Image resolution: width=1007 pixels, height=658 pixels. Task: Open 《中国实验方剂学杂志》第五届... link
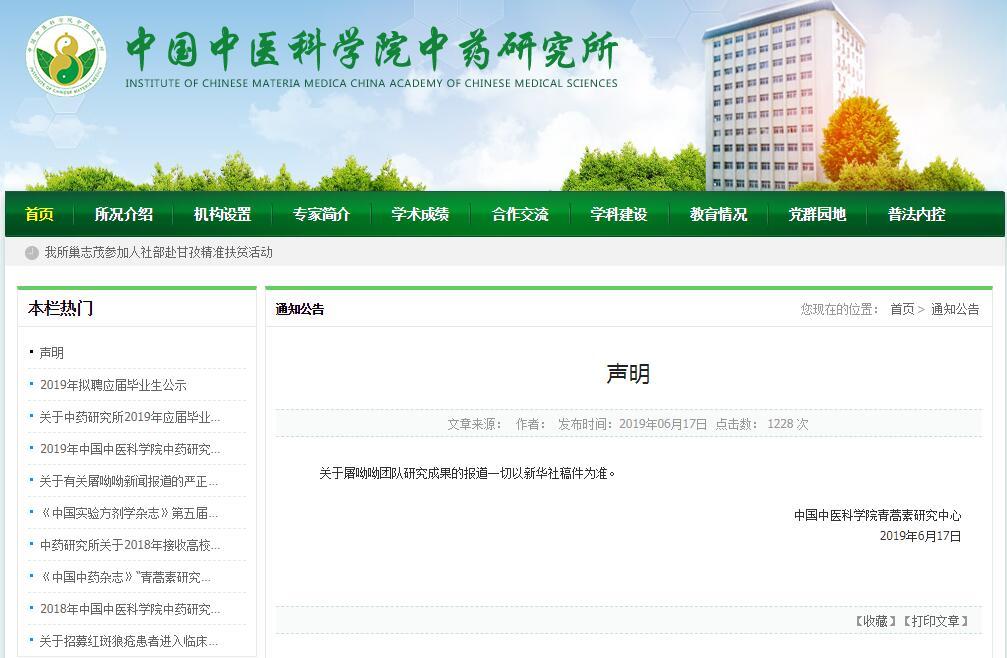pos(128,514)
